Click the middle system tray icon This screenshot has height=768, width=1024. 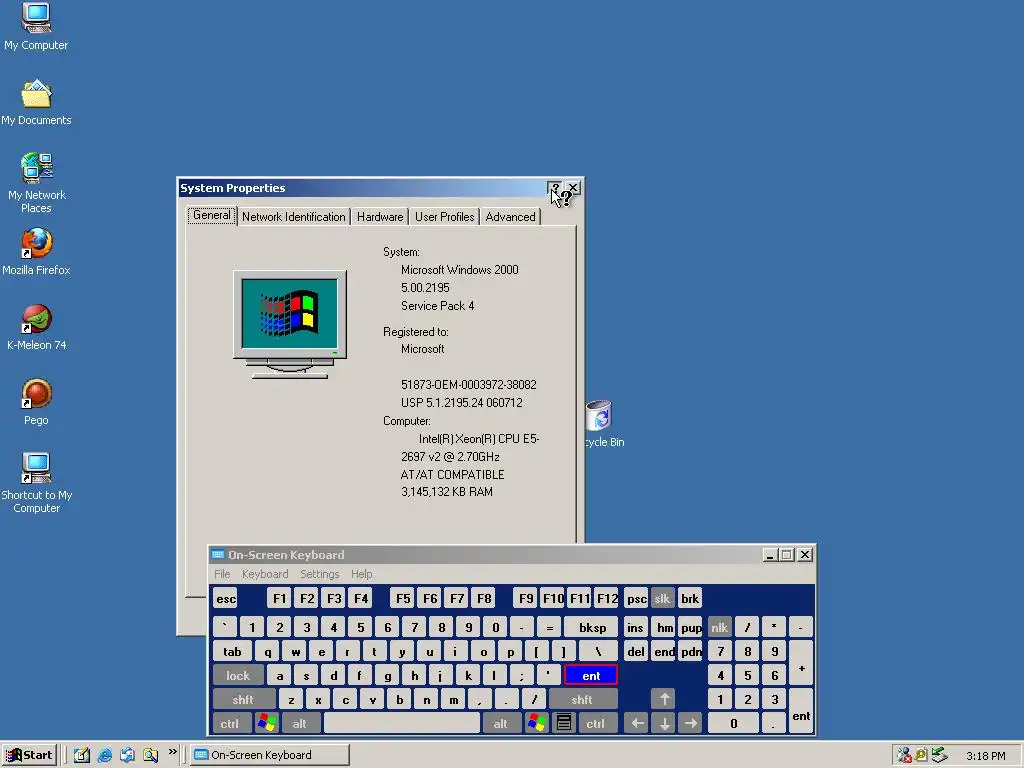[x=921, y=755]
